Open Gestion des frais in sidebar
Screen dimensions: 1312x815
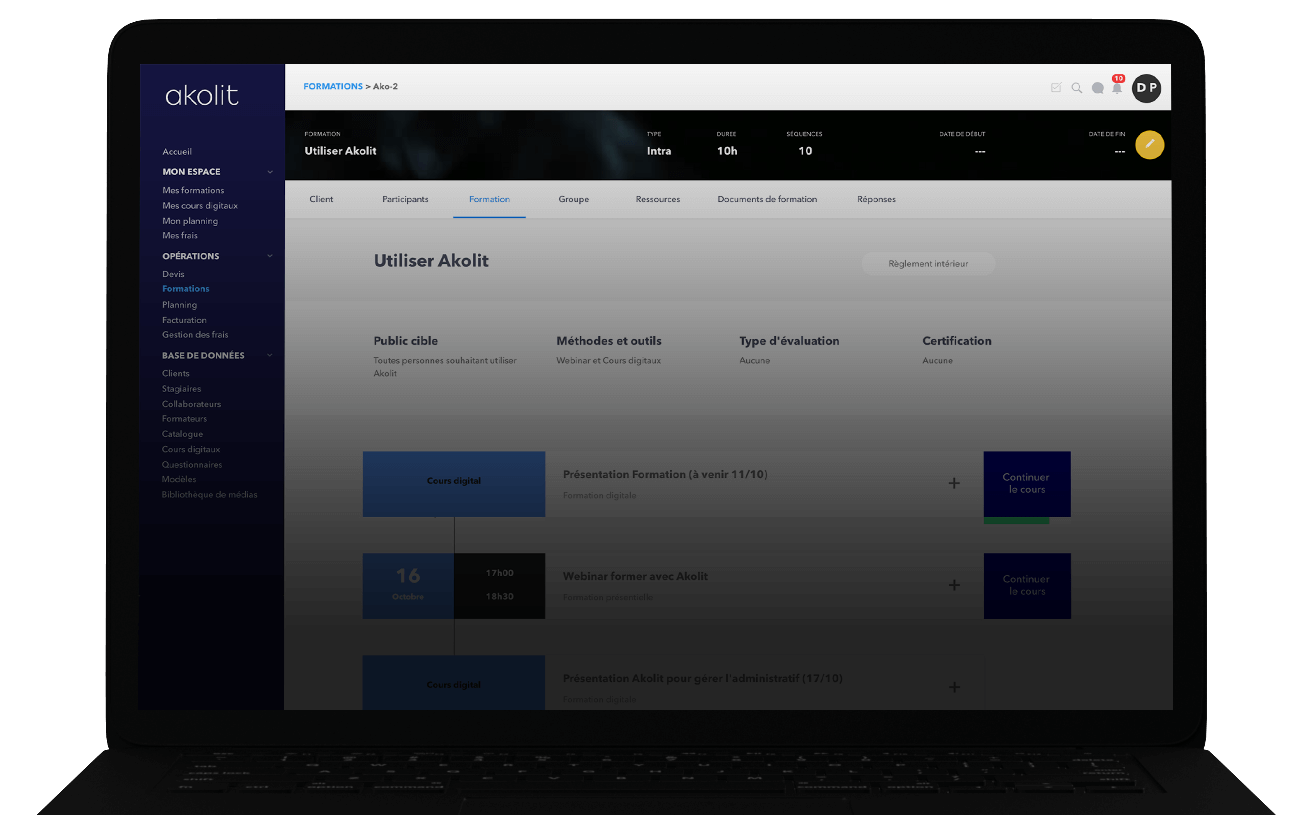[x=195, y=335]
